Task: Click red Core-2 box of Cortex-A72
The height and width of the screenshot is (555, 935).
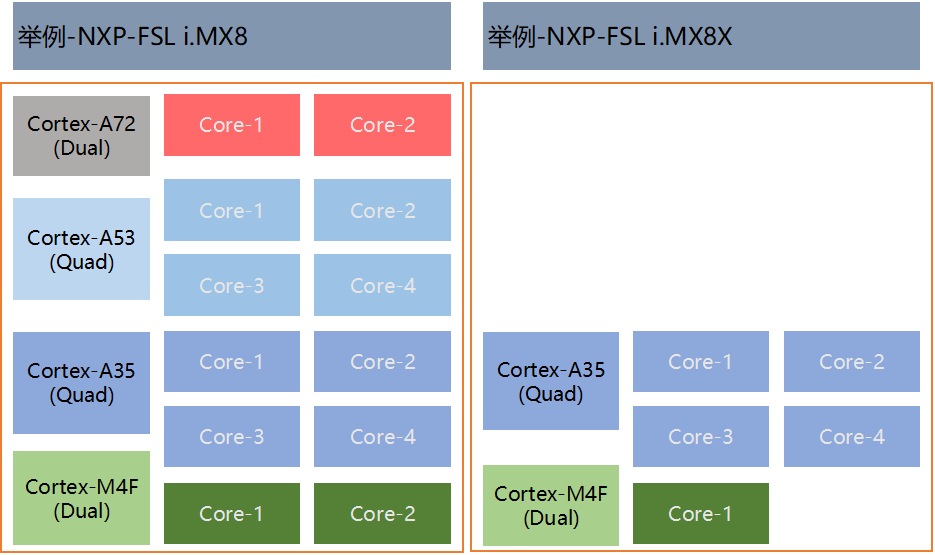Action: point(382,125)
